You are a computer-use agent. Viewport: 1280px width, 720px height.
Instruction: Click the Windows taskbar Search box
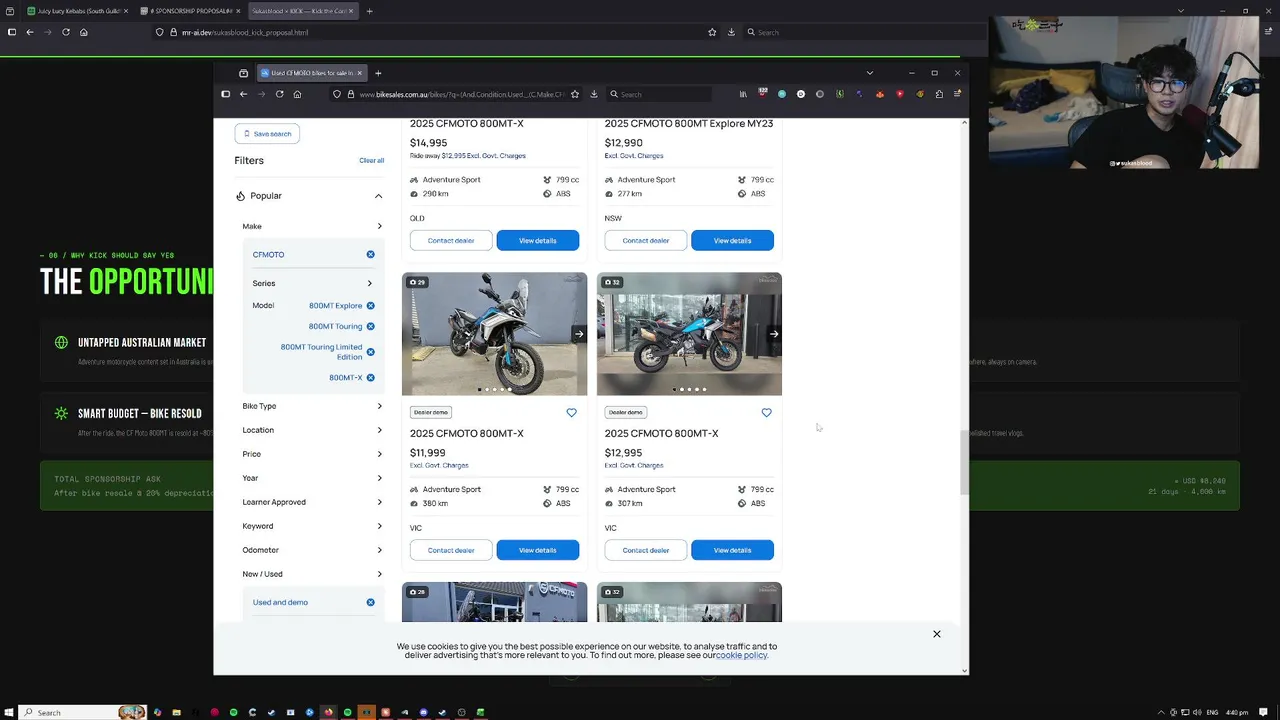(83, 712)
